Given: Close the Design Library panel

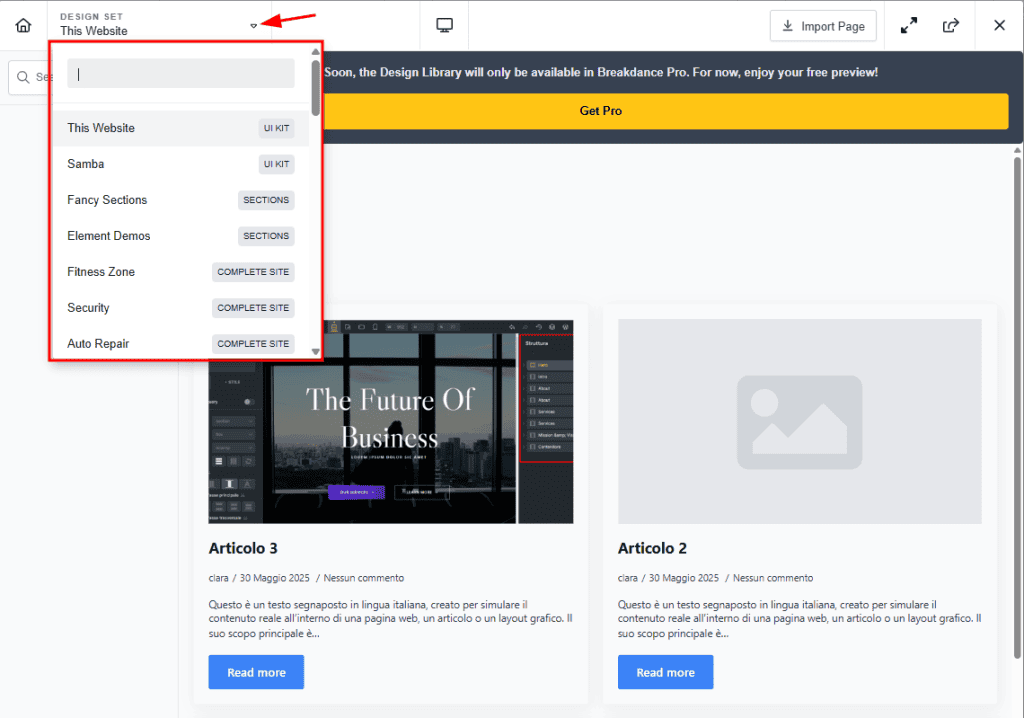Looking at the screenshot, I should coord(999,25).
